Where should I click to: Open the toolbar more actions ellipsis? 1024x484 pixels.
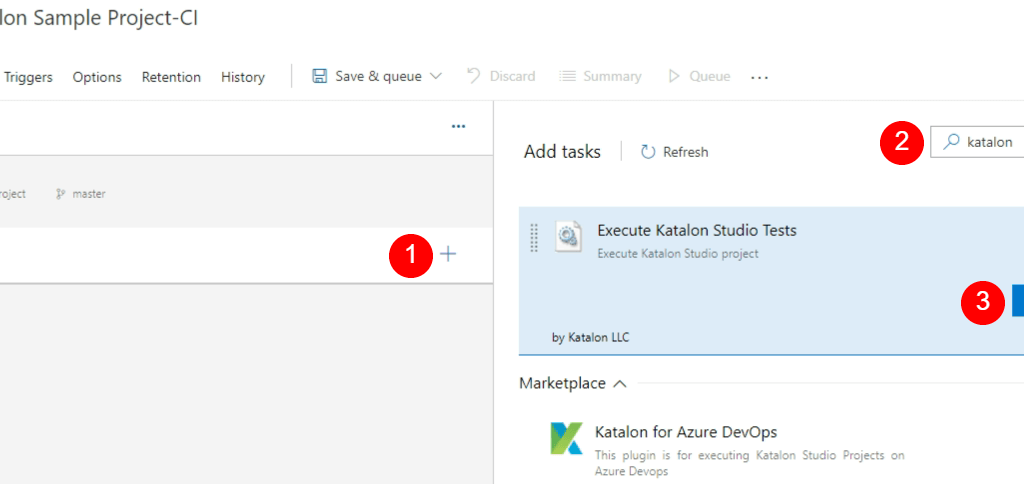[x=759, y=77]
